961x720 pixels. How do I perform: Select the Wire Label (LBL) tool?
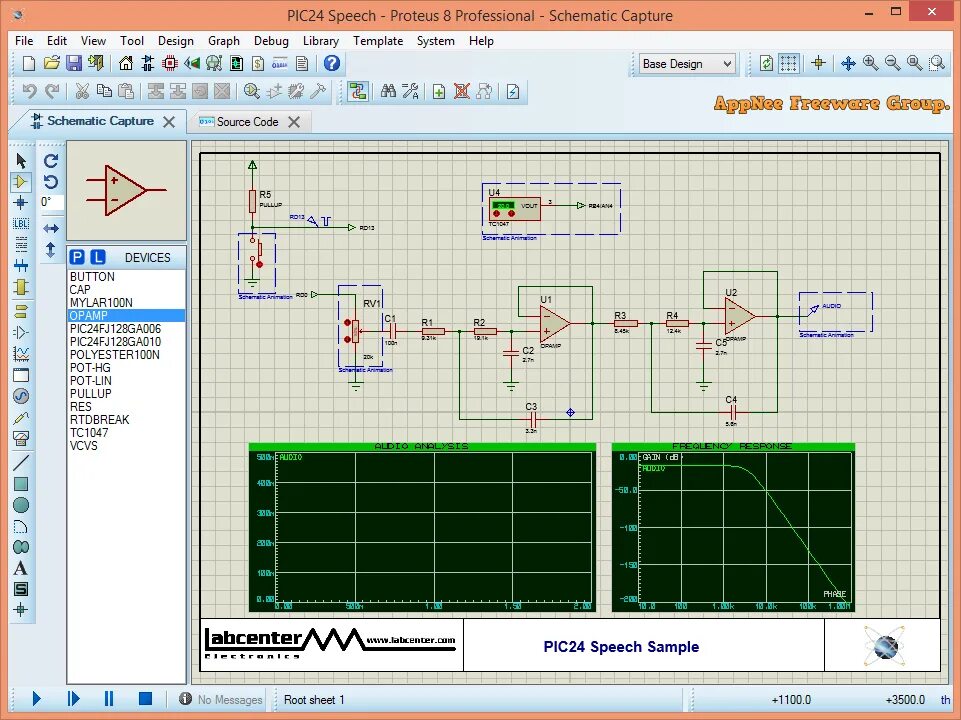[21, 224]
